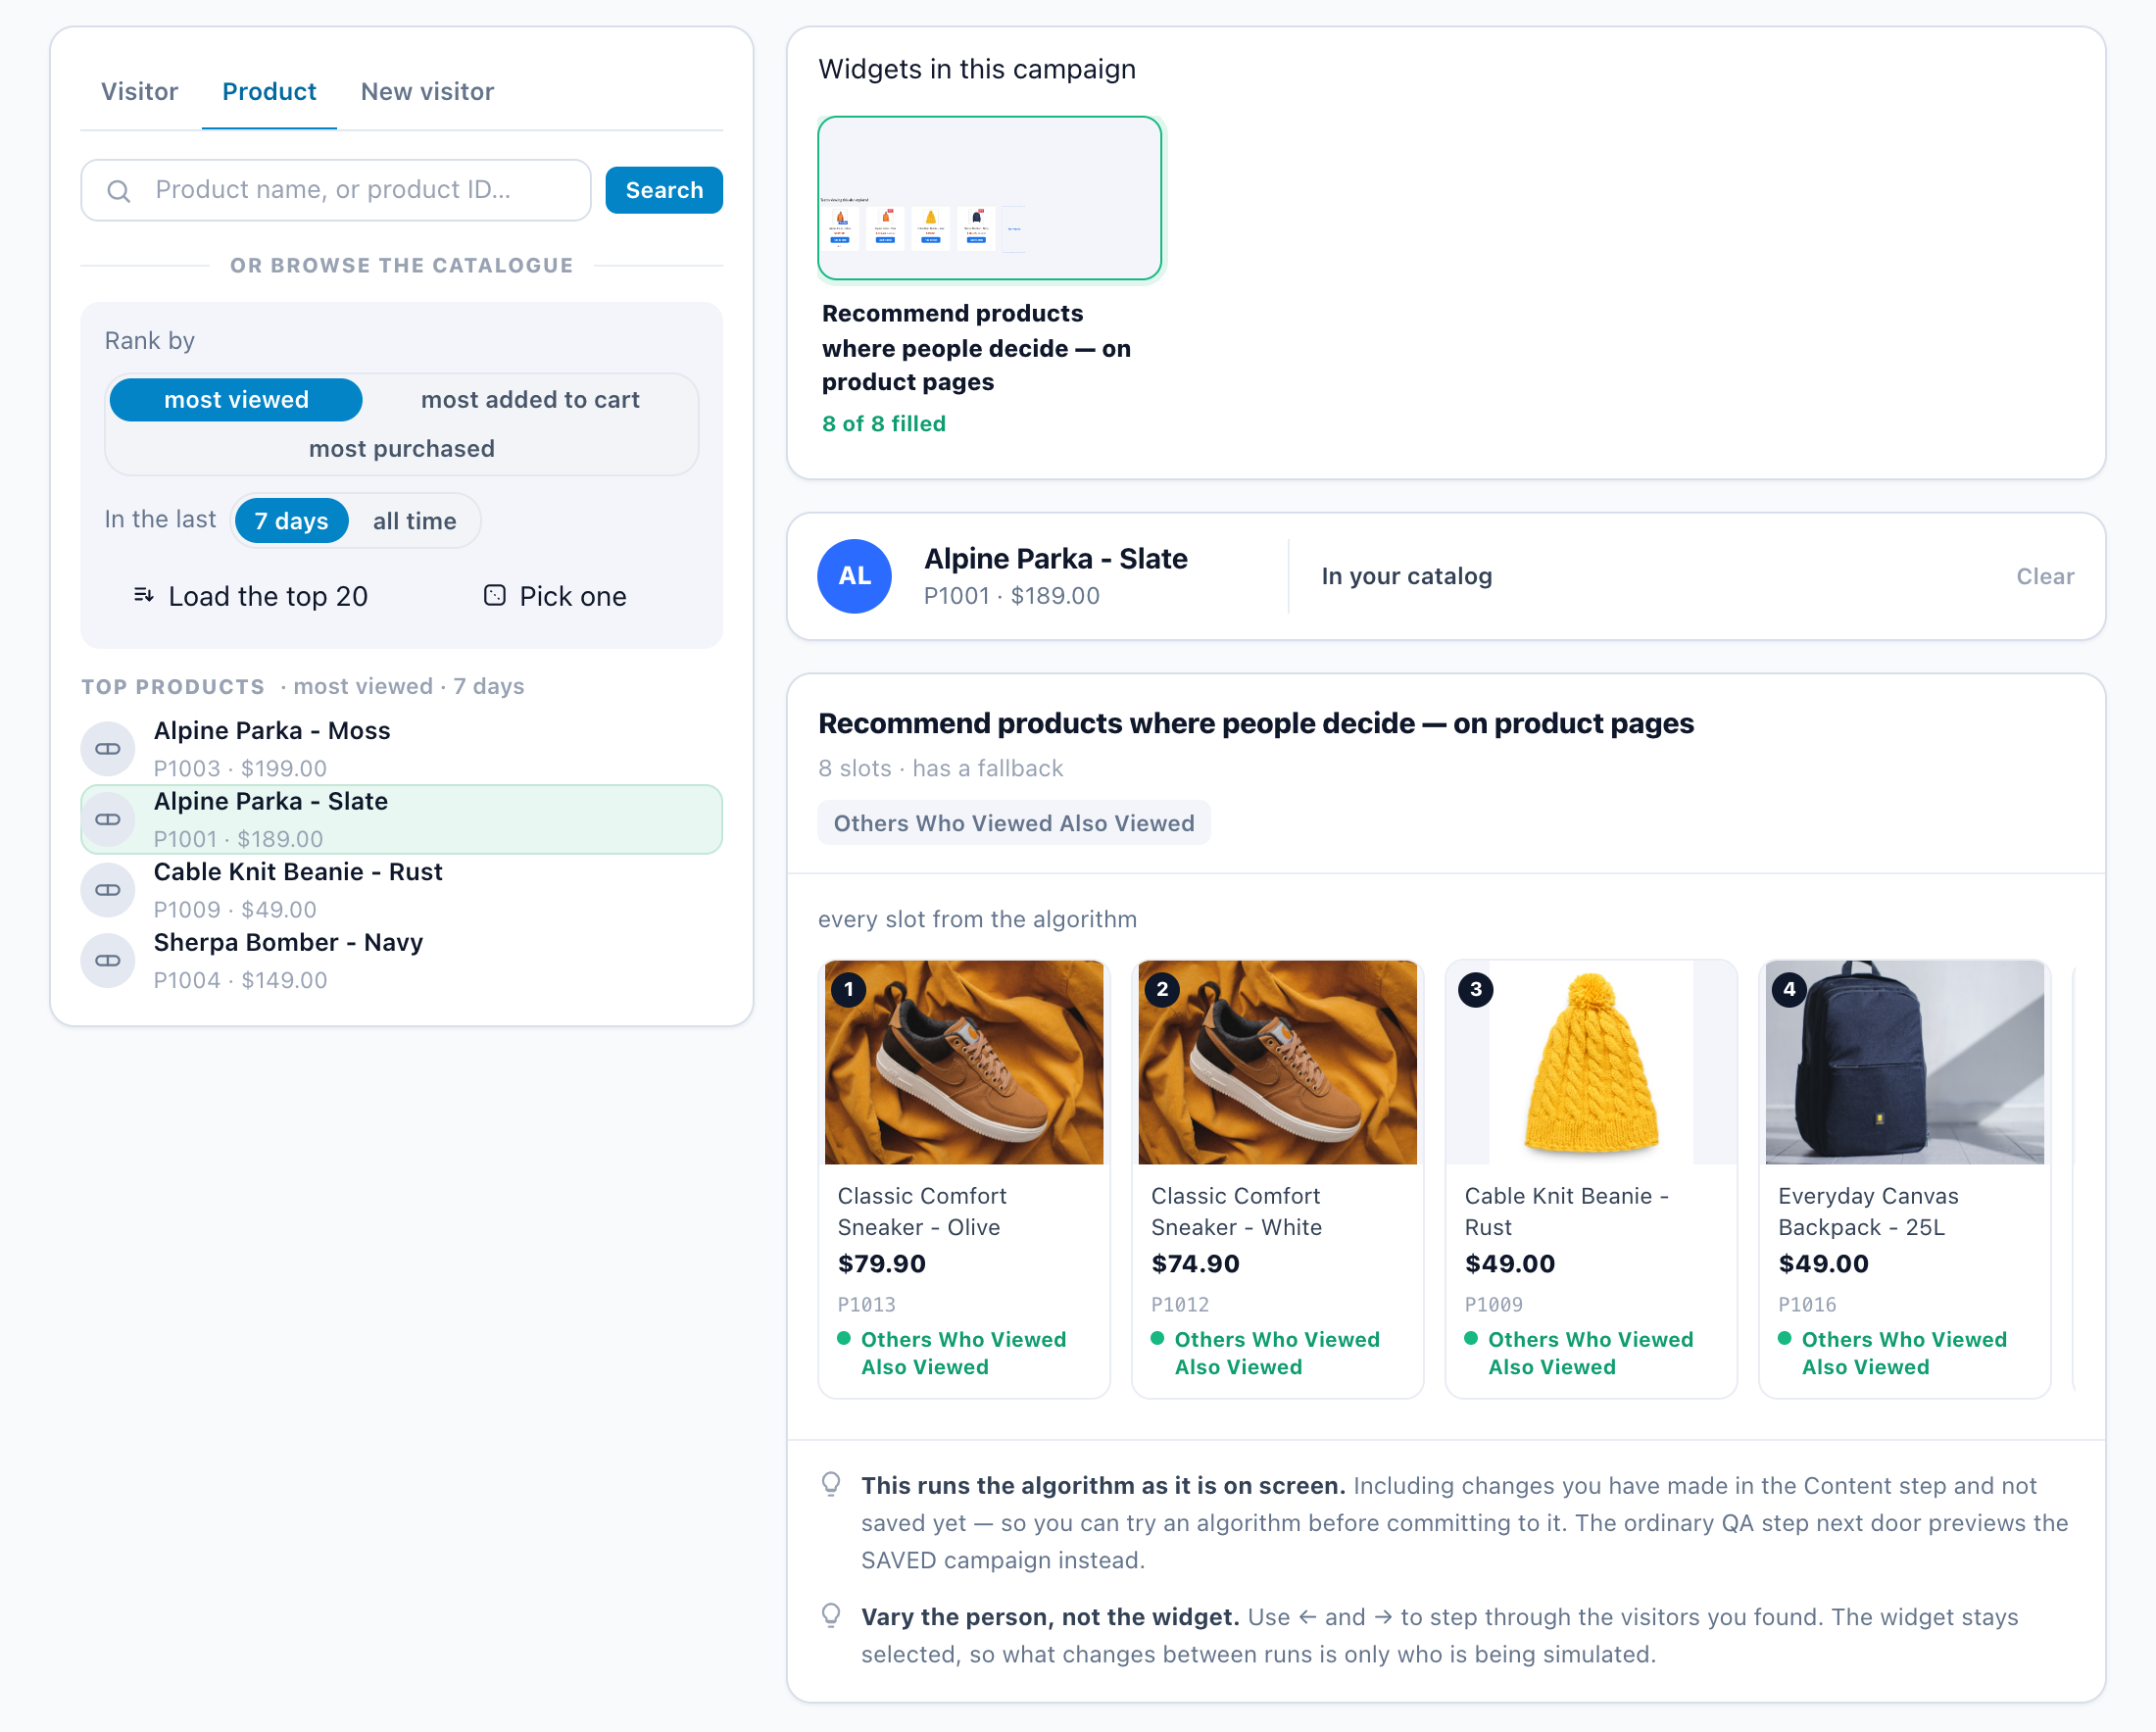
Task: Click the 'every slot from the algorithm' label
Action: (977, 919)
